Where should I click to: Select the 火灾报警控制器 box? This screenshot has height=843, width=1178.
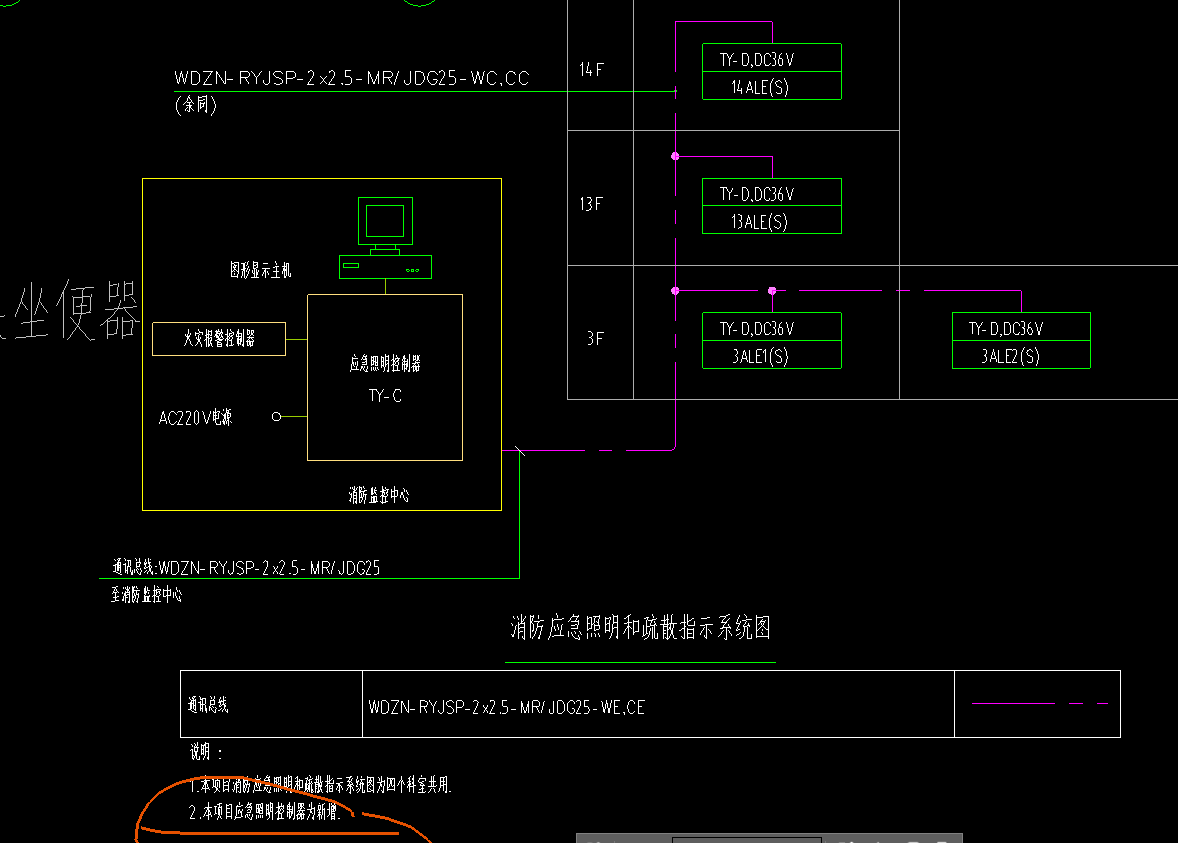219,339
